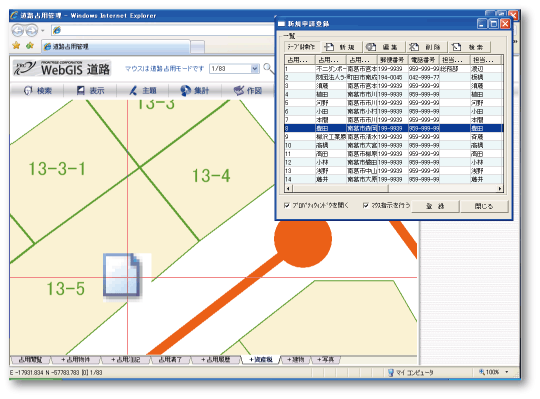The height and width of the screenshot is (399, 540).
Task: Sort by the 郵便番号 column header
Action: click(x=392, y=60)
